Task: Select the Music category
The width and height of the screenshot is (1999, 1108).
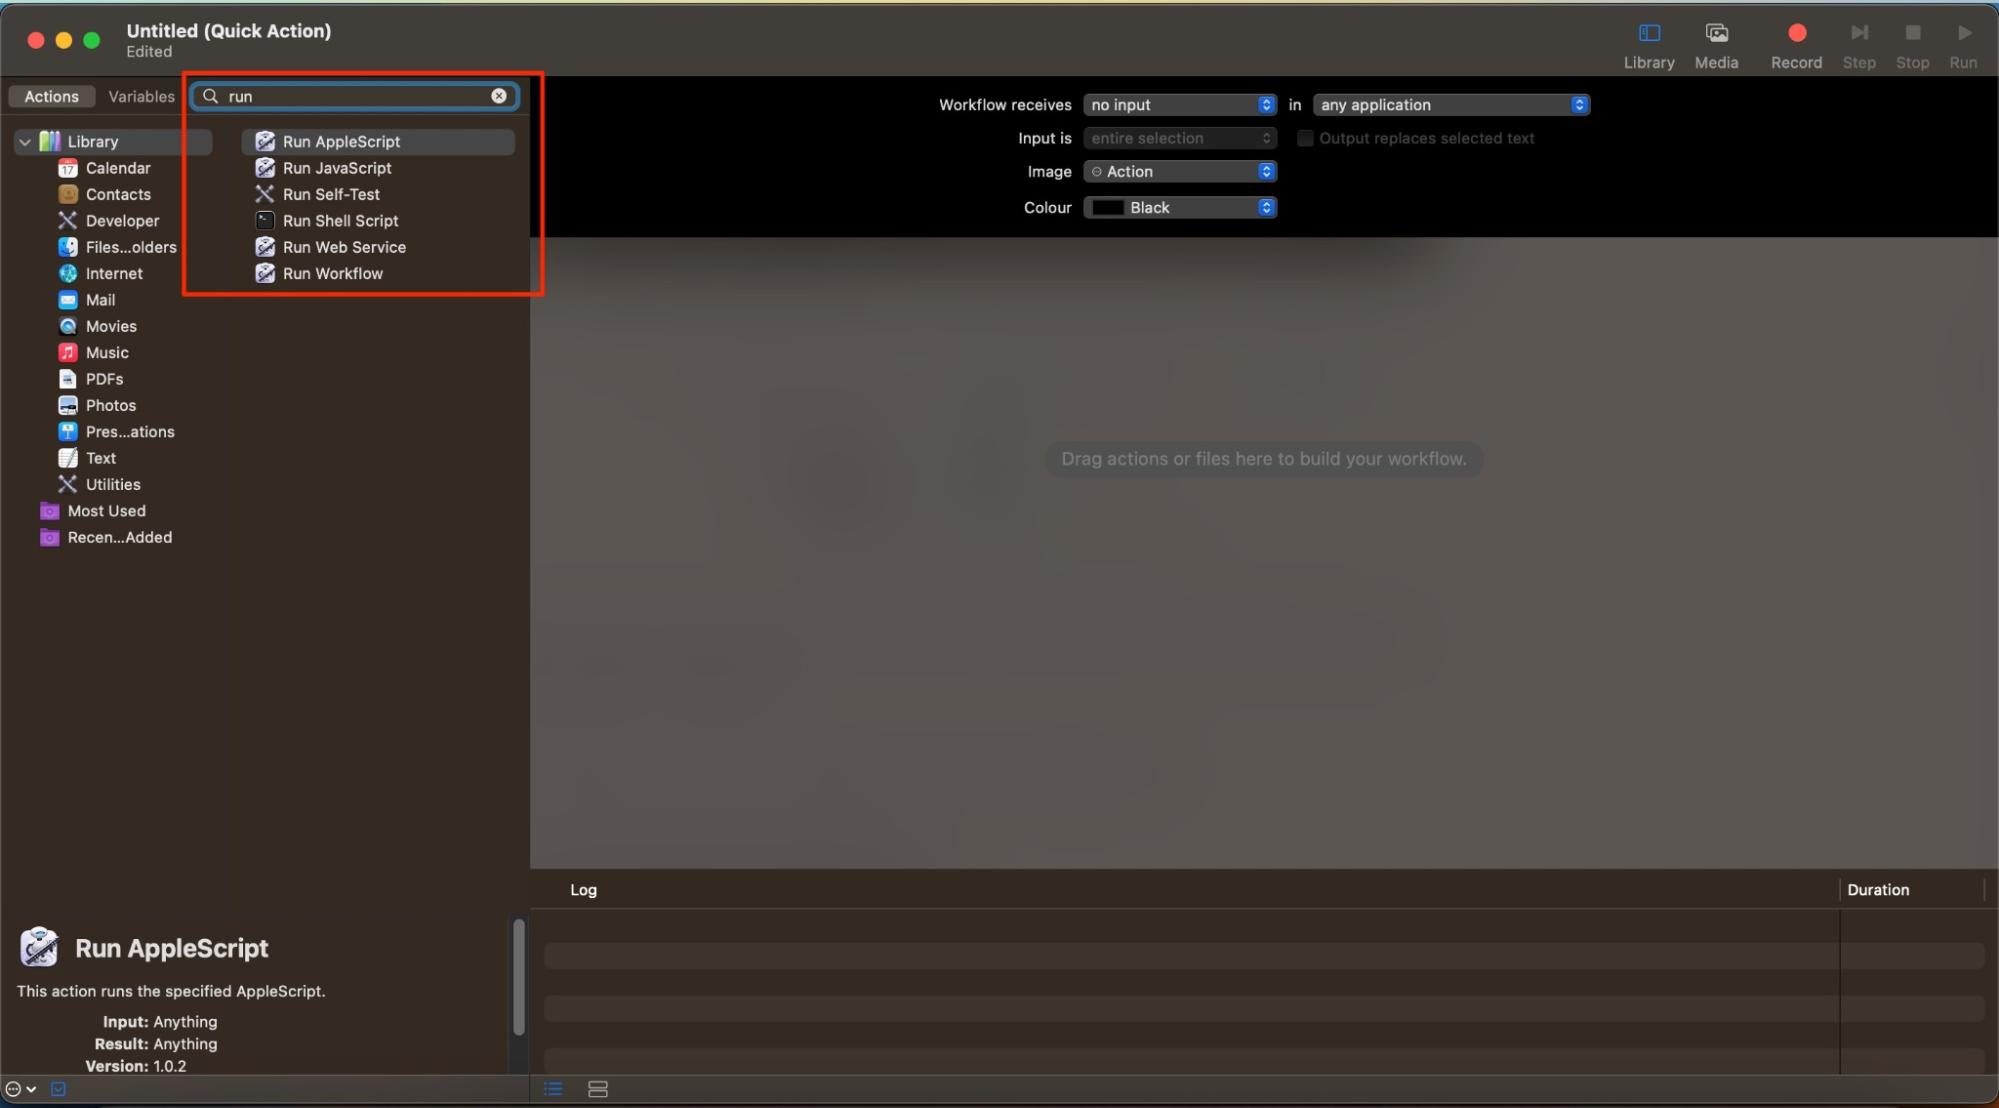Action: tap(113, 352)
